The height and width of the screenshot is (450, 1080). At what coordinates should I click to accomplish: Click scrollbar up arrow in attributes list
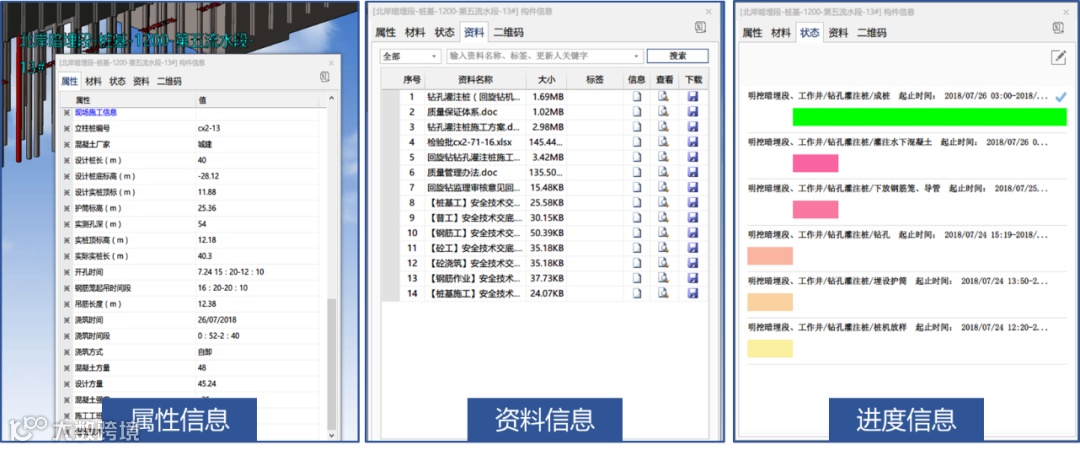[x=331, y=101]
